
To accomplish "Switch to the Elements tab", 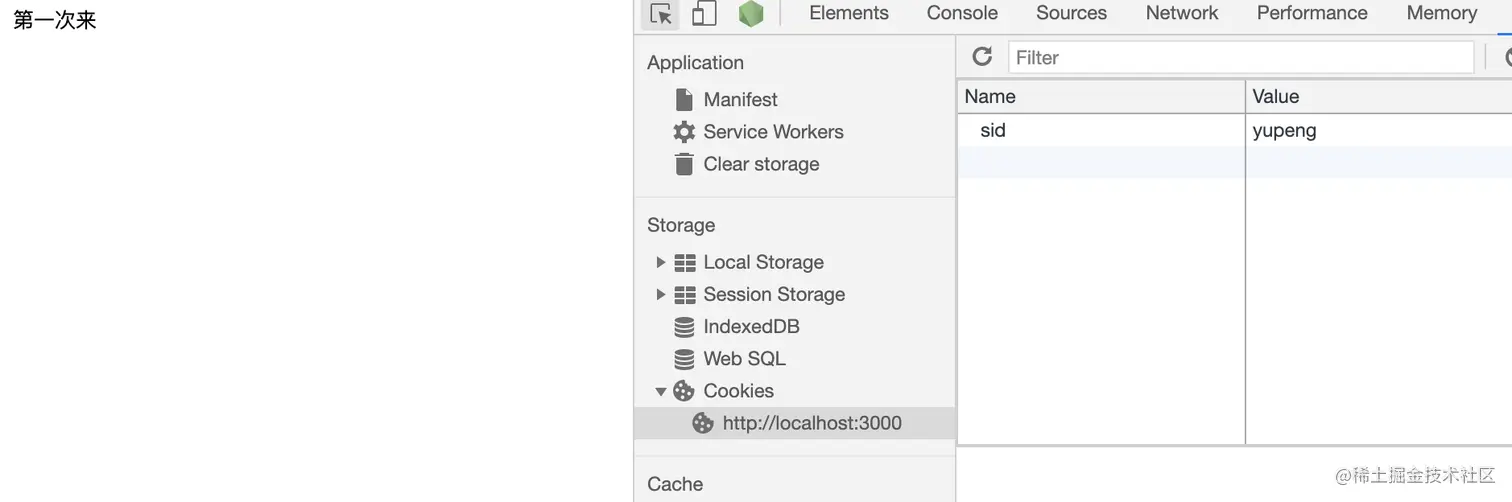I will (x=848, y=13).
